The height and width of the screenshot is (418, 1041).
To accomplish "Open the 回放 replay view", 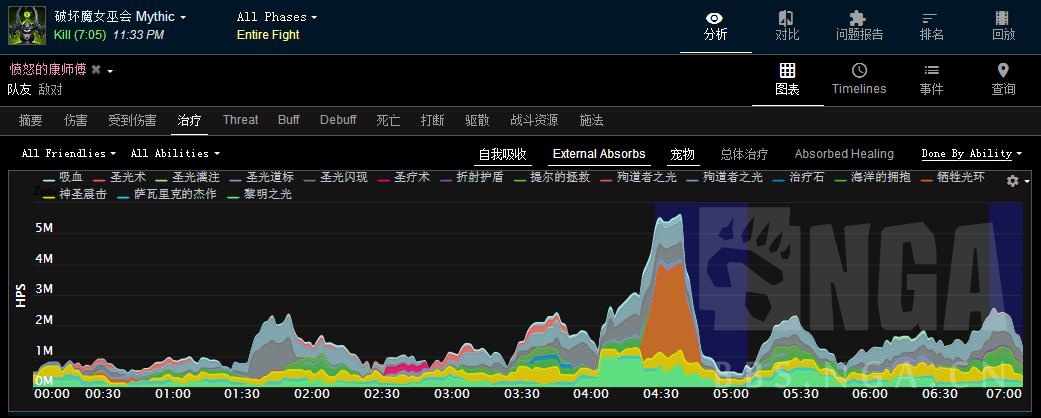I will (x=1003, y=27).
